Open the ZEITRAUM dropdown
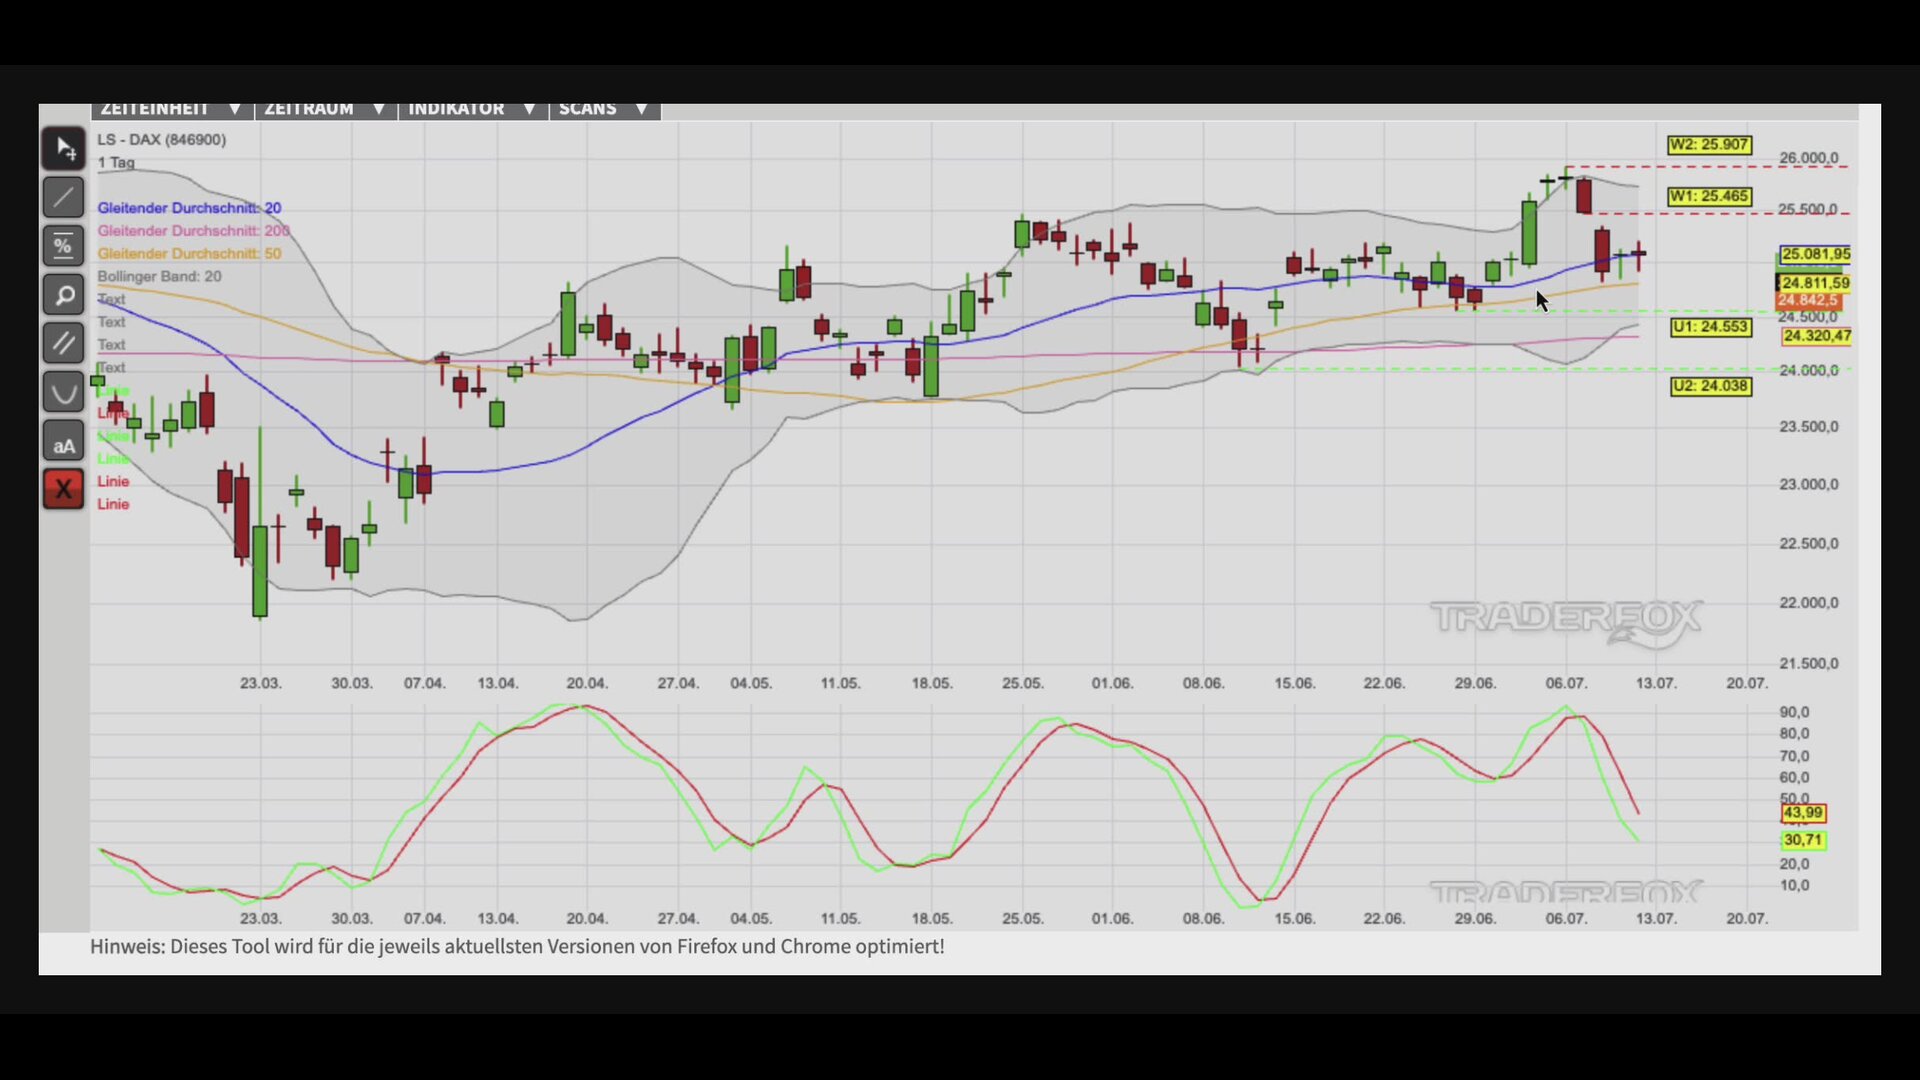The height and width of the screenshot is (1080, 1920). [x=326, y=109]
